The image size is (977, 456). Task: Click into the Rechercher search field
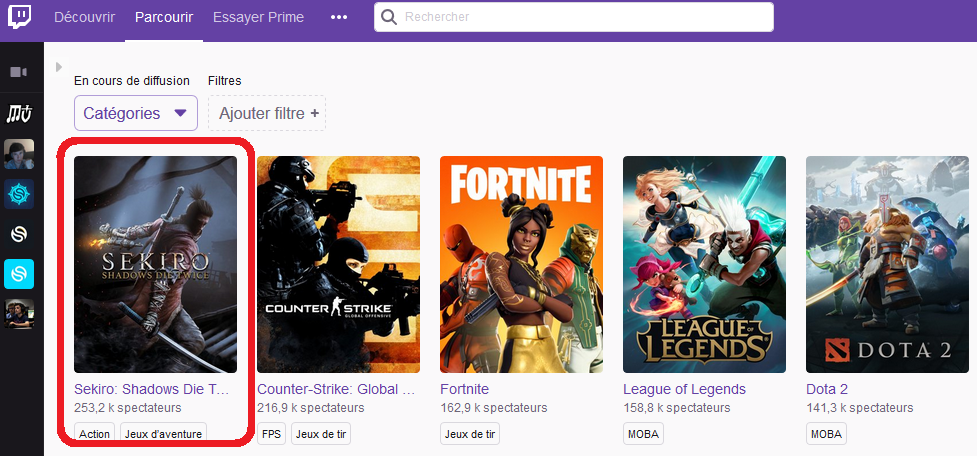[x=580, y=17]
